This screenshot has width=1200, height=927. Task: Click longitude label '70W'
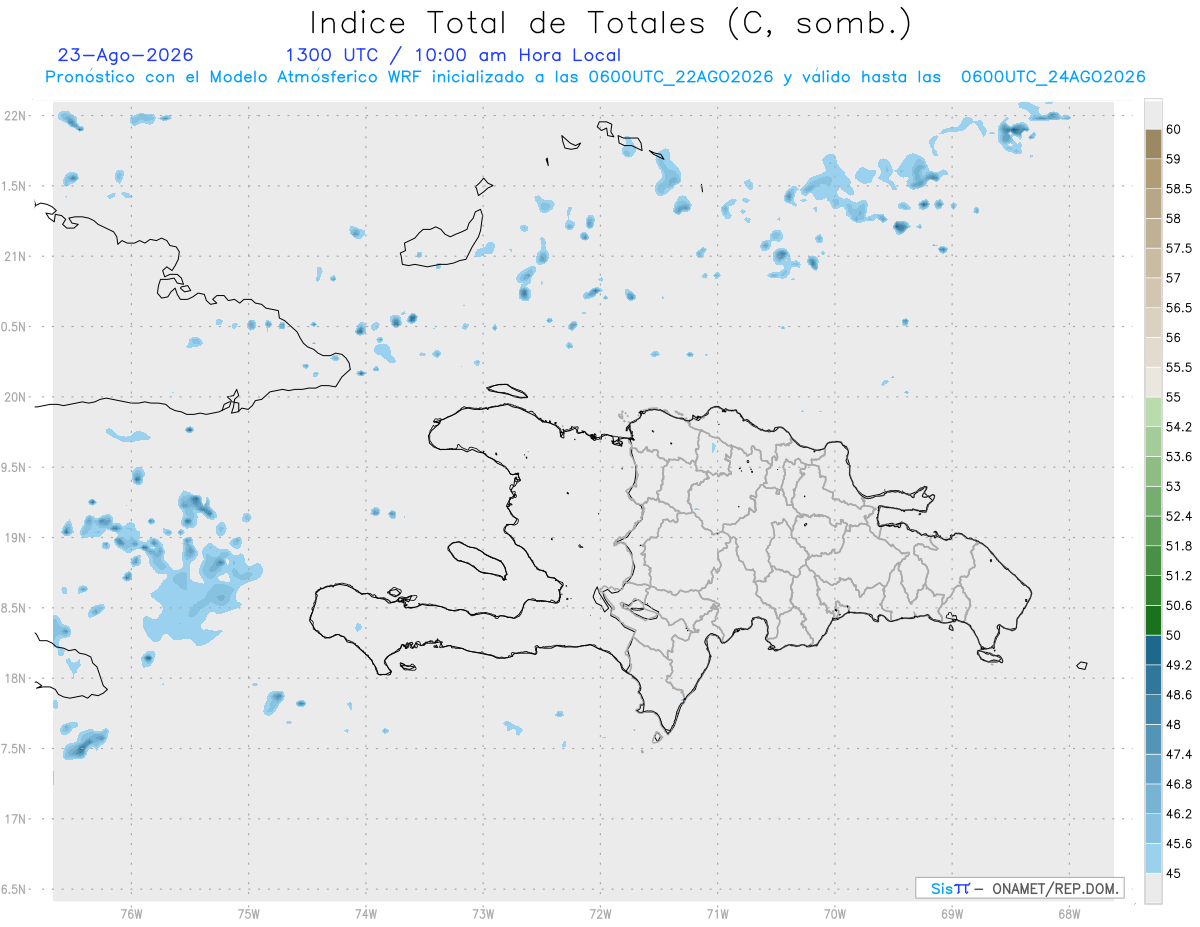(835, 913)
